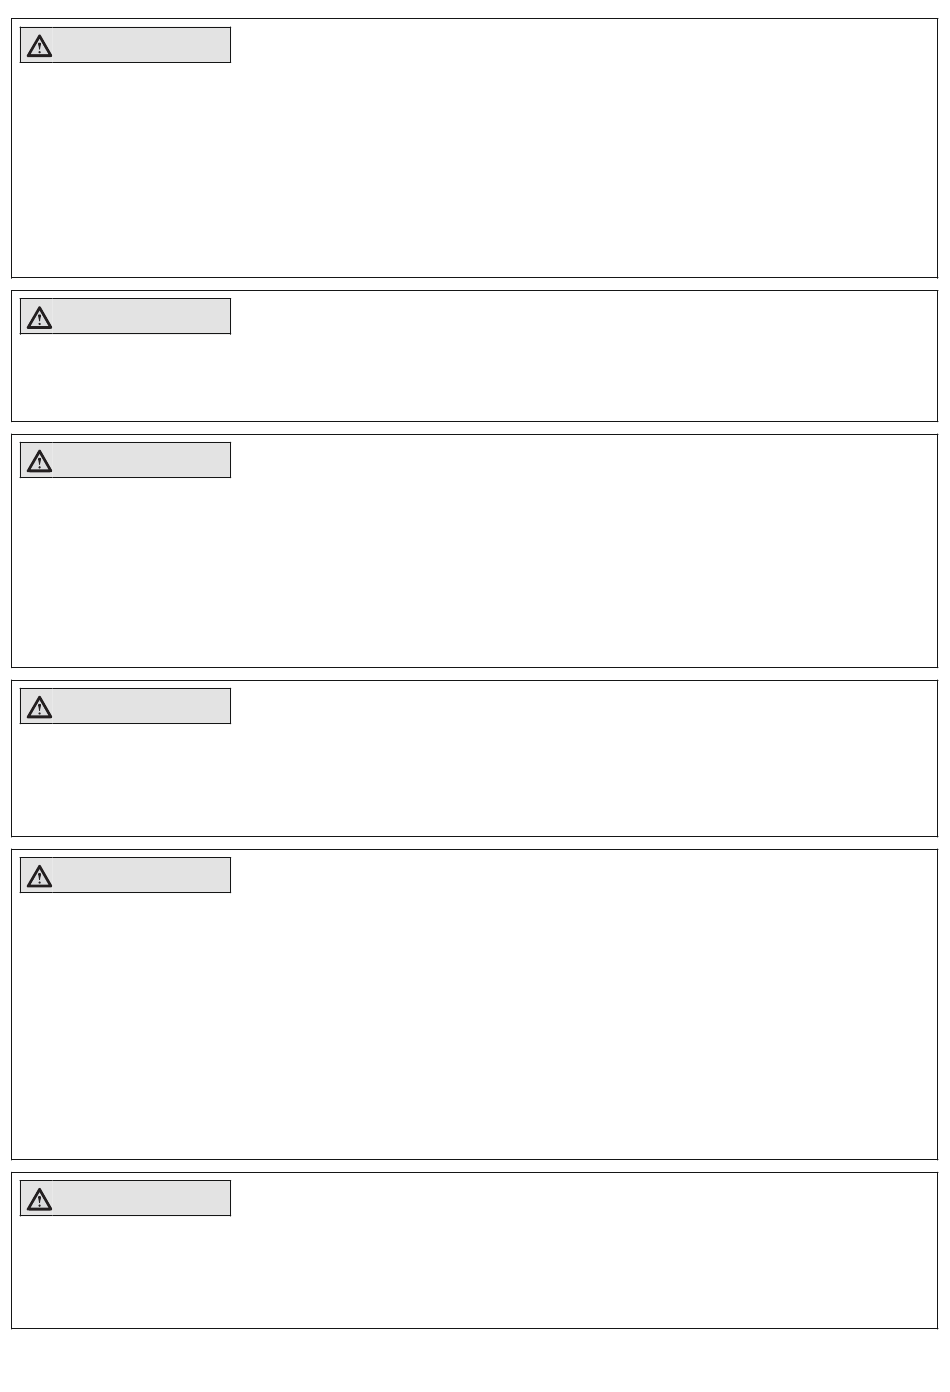The height and width of the screenshot is (1392, 950).
Task: Click the warning triangle icon in the sixth box
Action: (39, 1199)
